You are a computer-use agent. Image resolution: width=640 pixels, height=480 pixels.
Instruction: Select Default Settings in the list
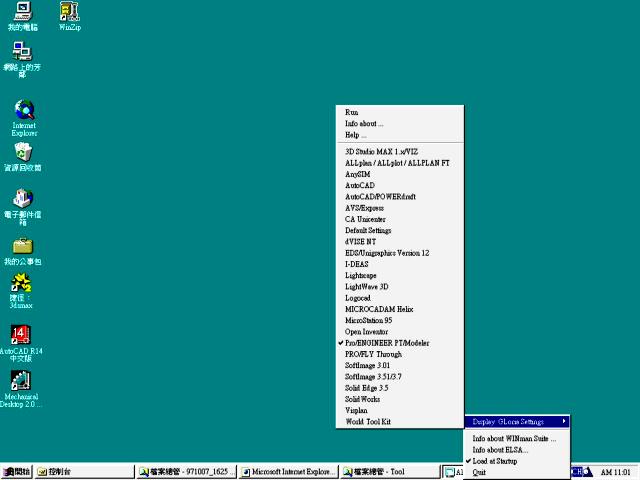click(400, 231)
